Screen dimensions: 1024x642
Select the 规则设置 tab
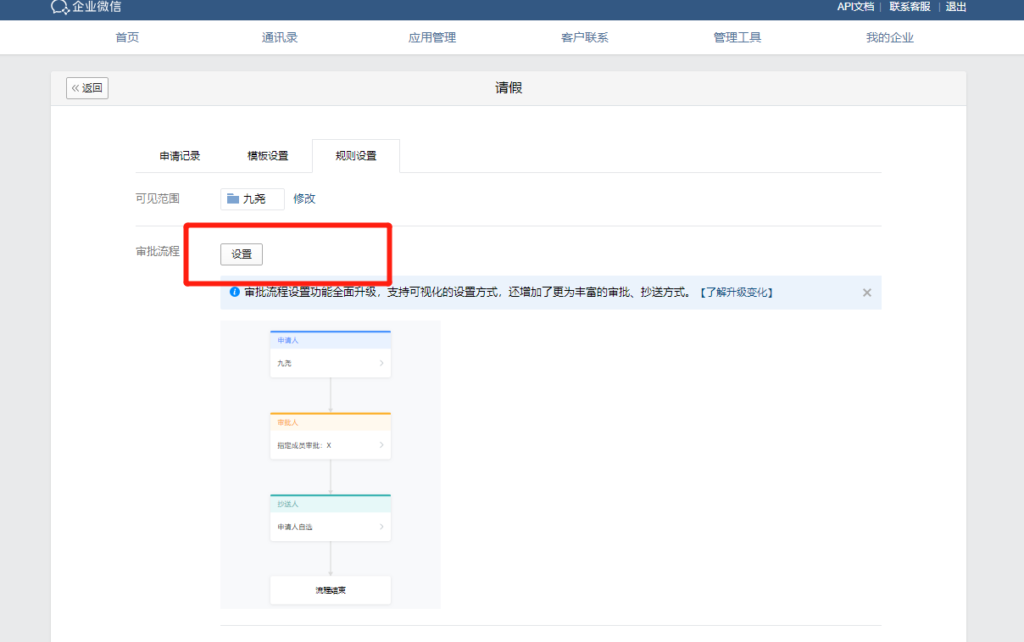coord(356,156)
